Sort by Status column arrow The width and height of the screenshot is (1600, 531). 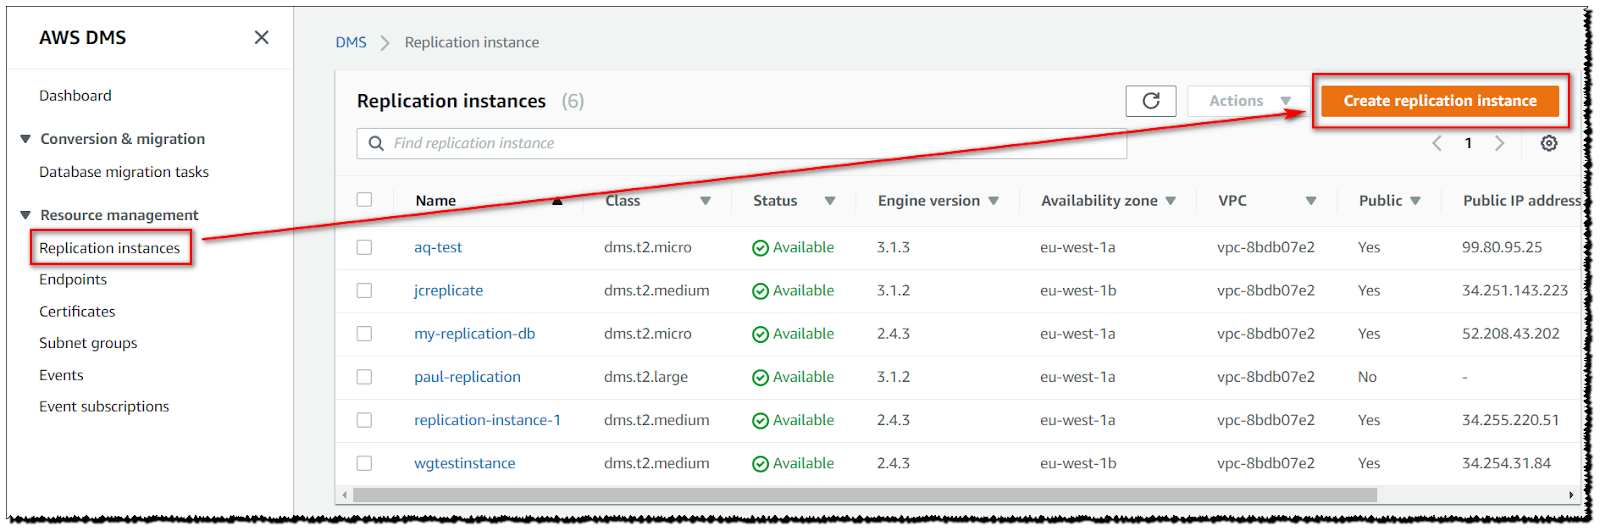(x=830, y=201)
